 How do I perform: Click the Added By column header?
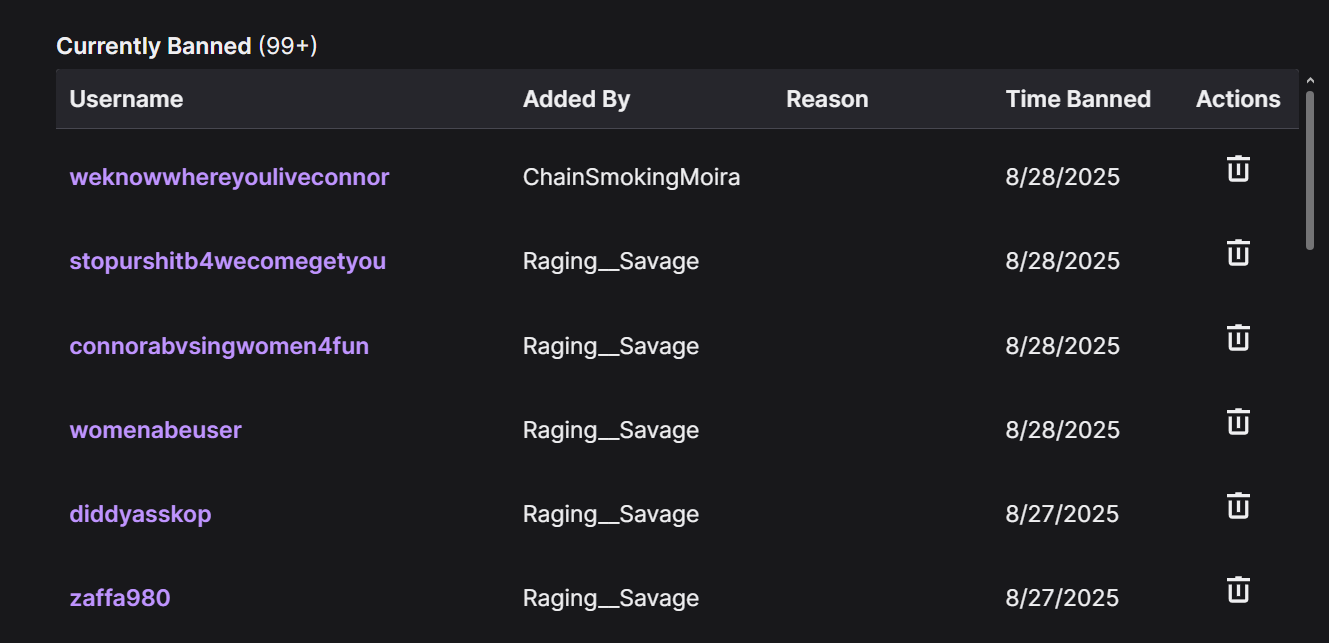[x=576, y=99]
